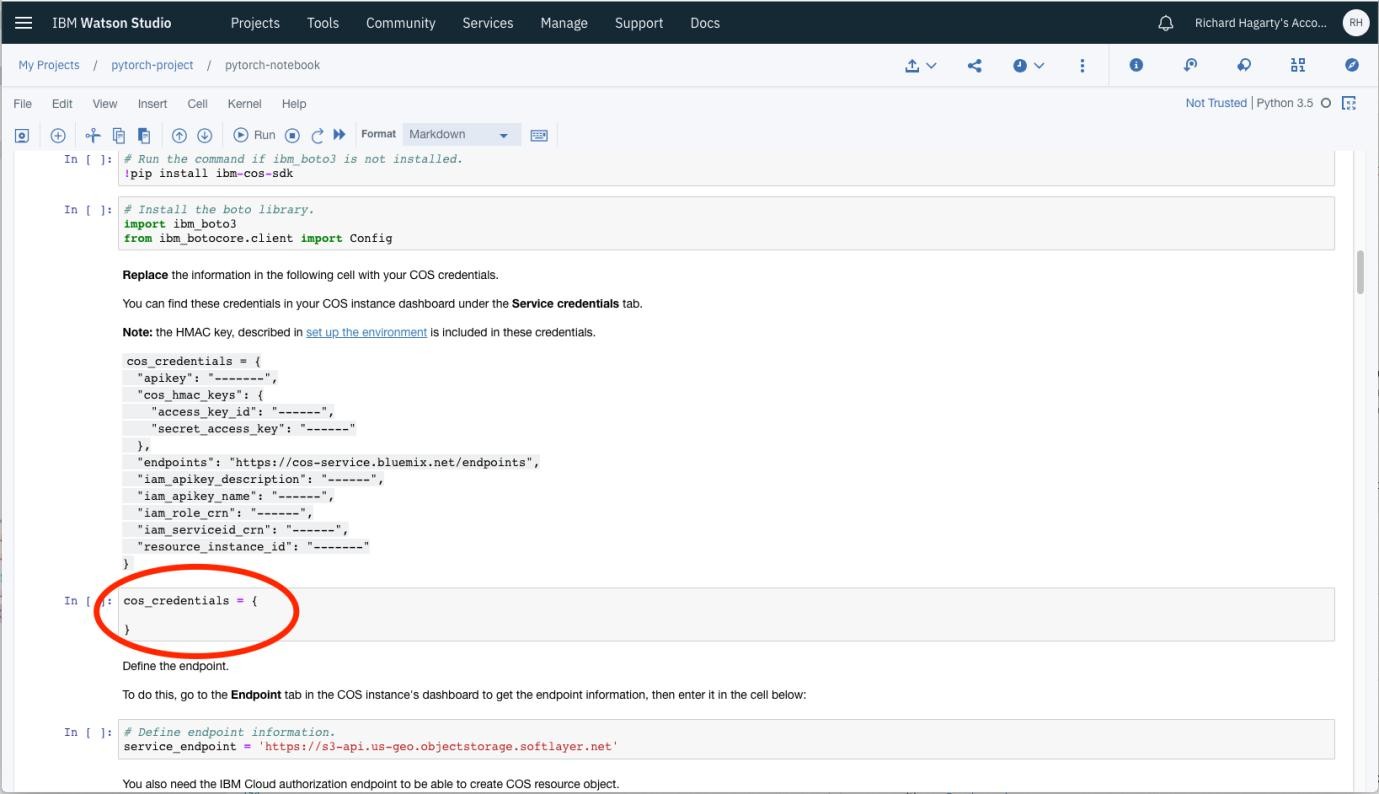Move the selected cell up
1379x794 pixels.
(179, 134)
